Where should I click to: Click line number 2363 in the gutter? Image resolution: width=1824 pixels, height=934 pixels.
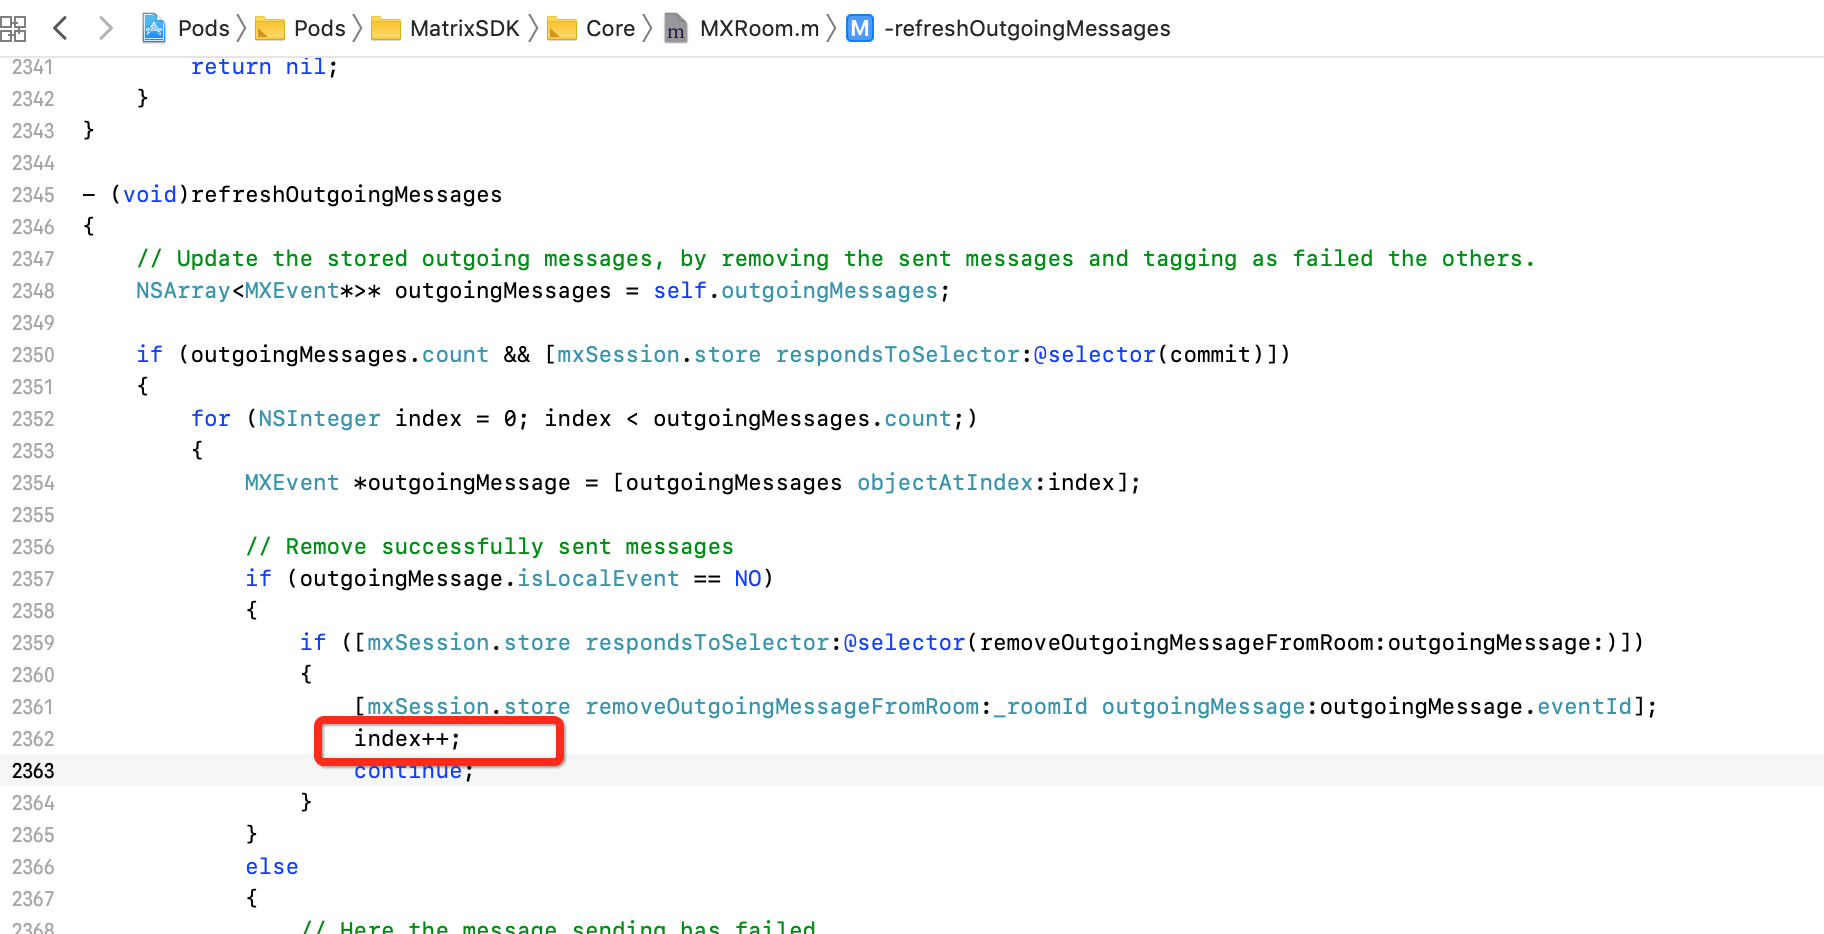click(x=33, y=771)
